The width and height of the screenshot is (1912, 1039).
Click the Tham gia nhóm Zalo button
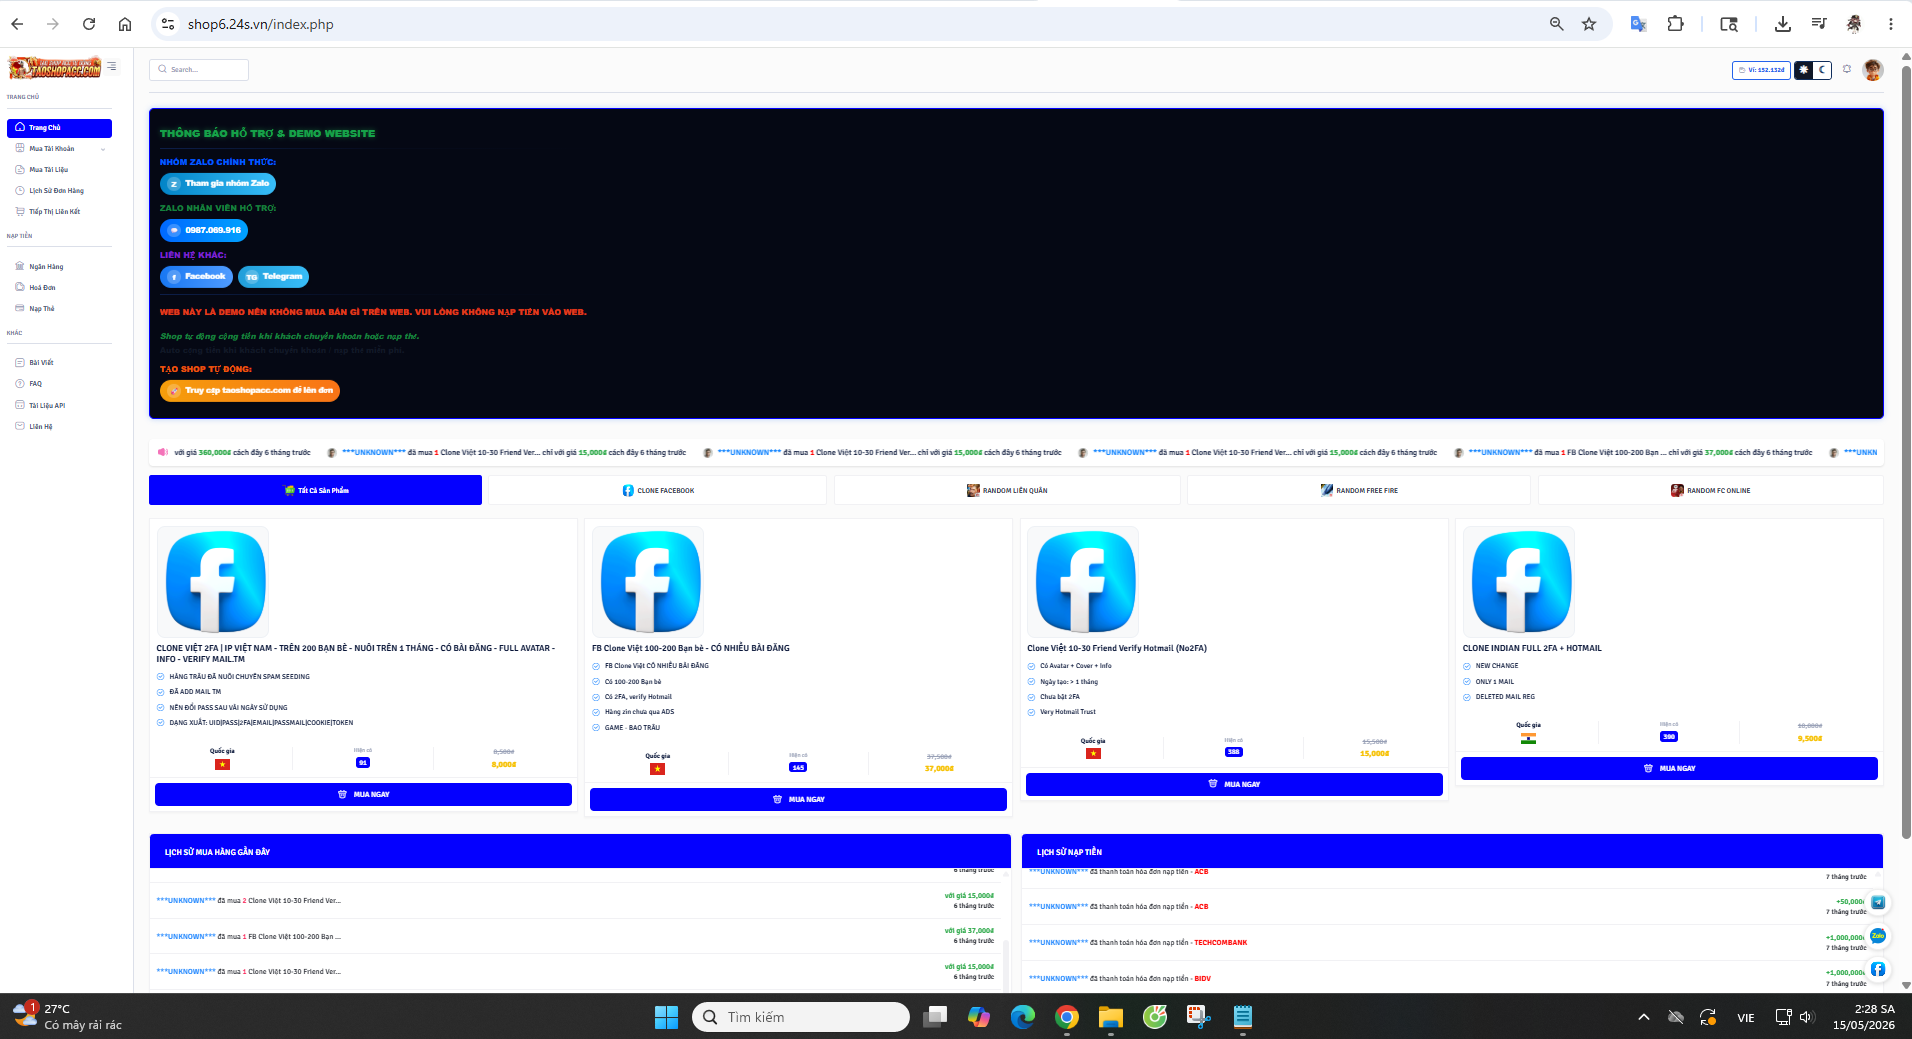click(218, 184)
